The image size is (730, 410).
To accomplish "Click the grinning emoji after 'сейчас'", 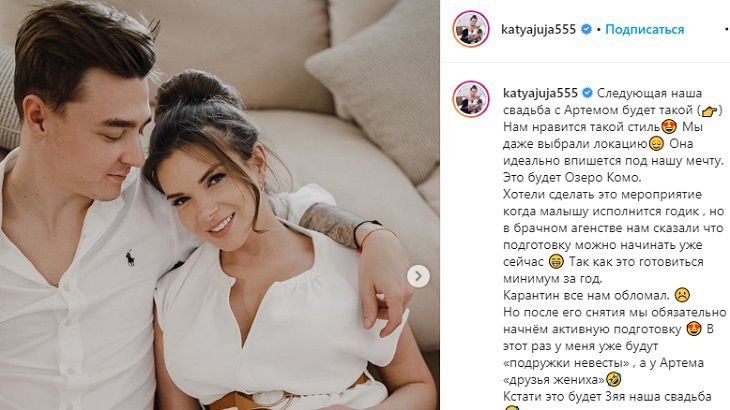I will tap(556, 262).
